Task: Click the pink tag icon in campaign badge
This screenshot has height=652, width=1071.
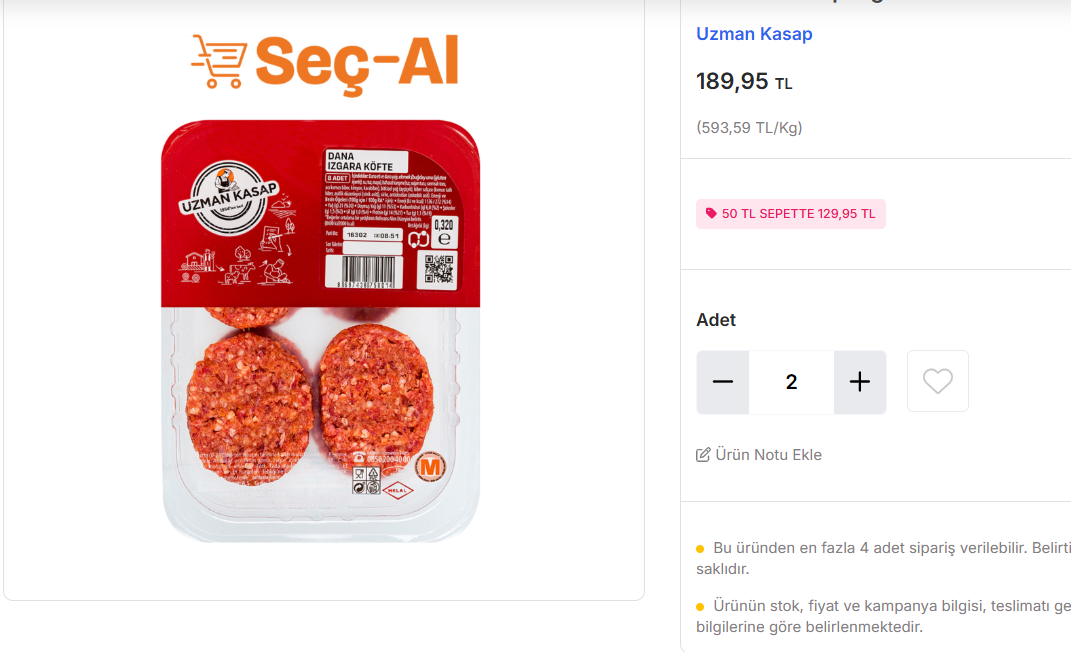Action: (x=711, y=214)
